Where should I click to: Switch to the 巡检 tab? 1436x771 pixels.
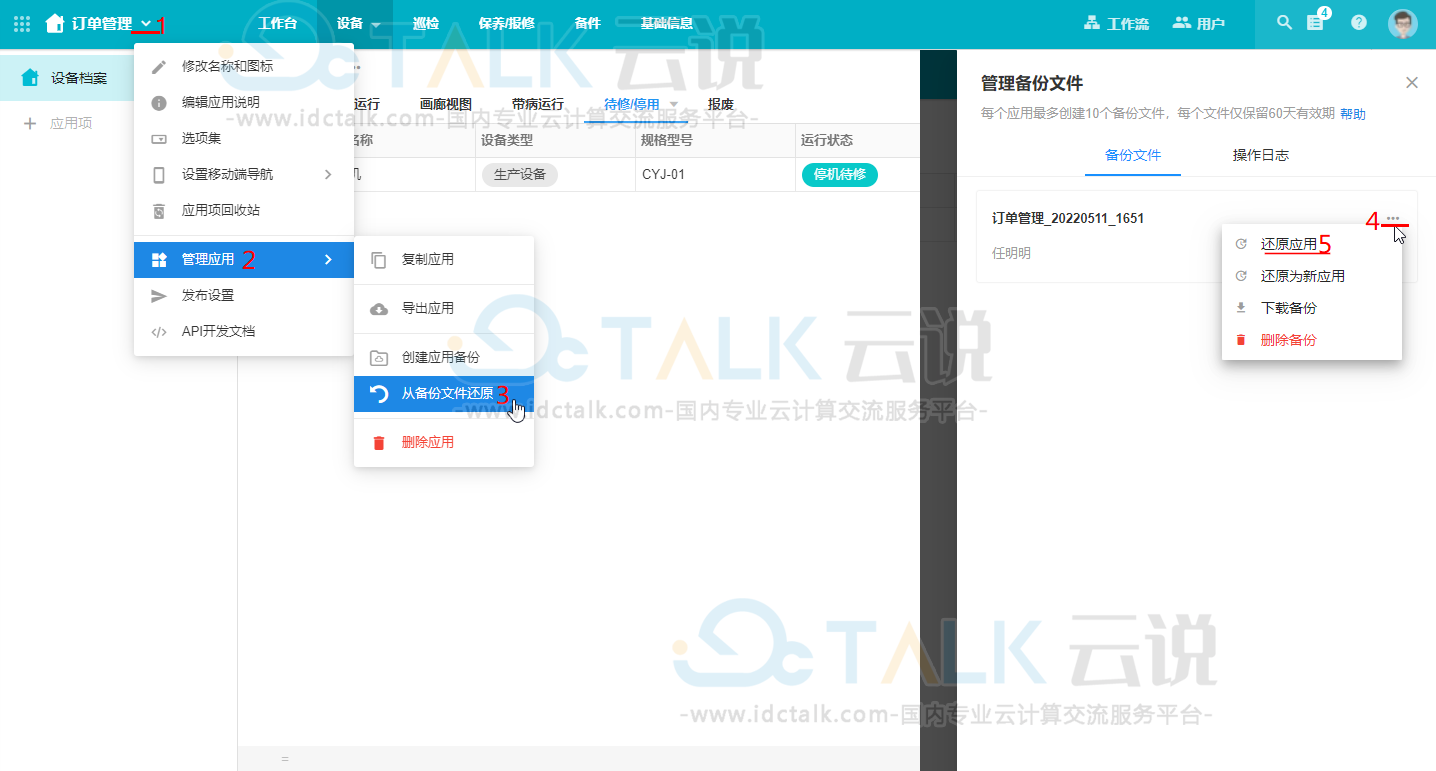pyautogui.click(x=426, y=23)
